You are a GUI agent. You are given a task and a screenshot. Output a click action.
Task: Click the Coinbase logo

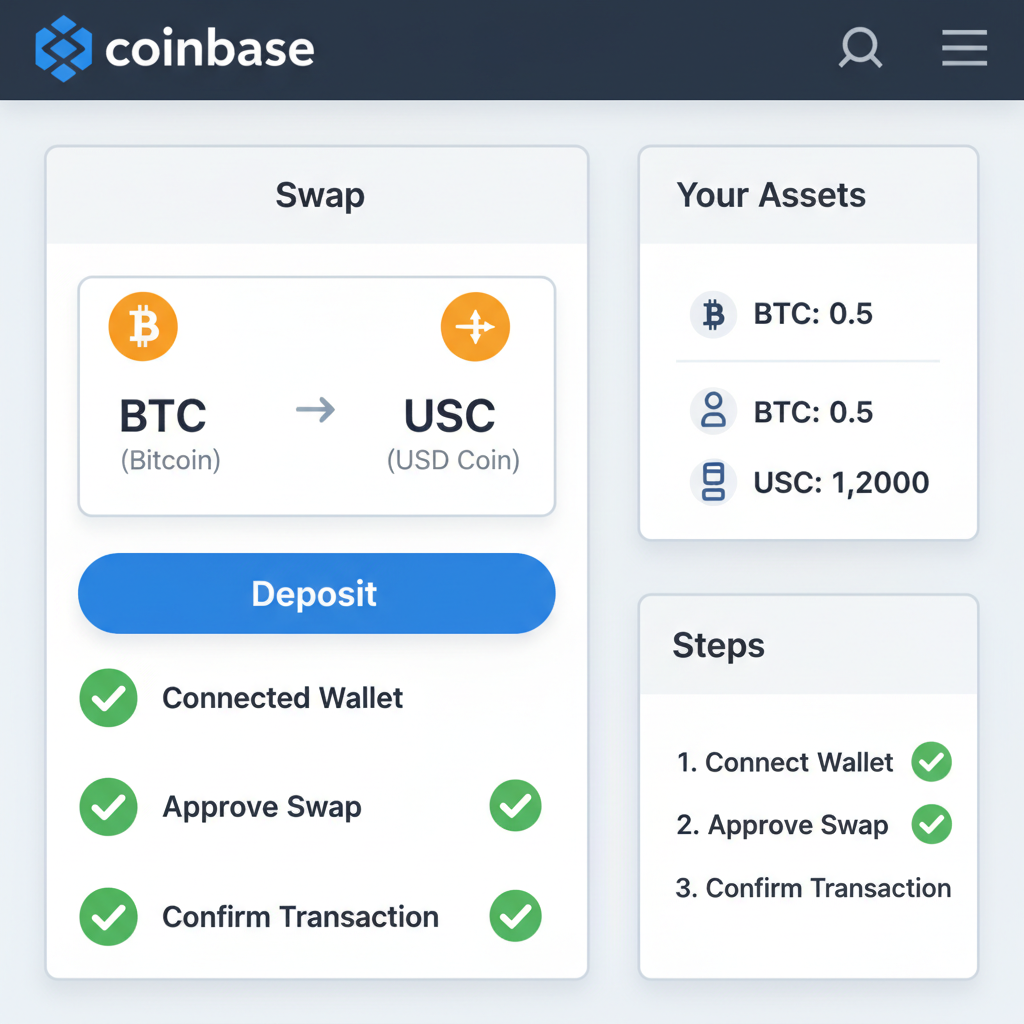point(175,47)
